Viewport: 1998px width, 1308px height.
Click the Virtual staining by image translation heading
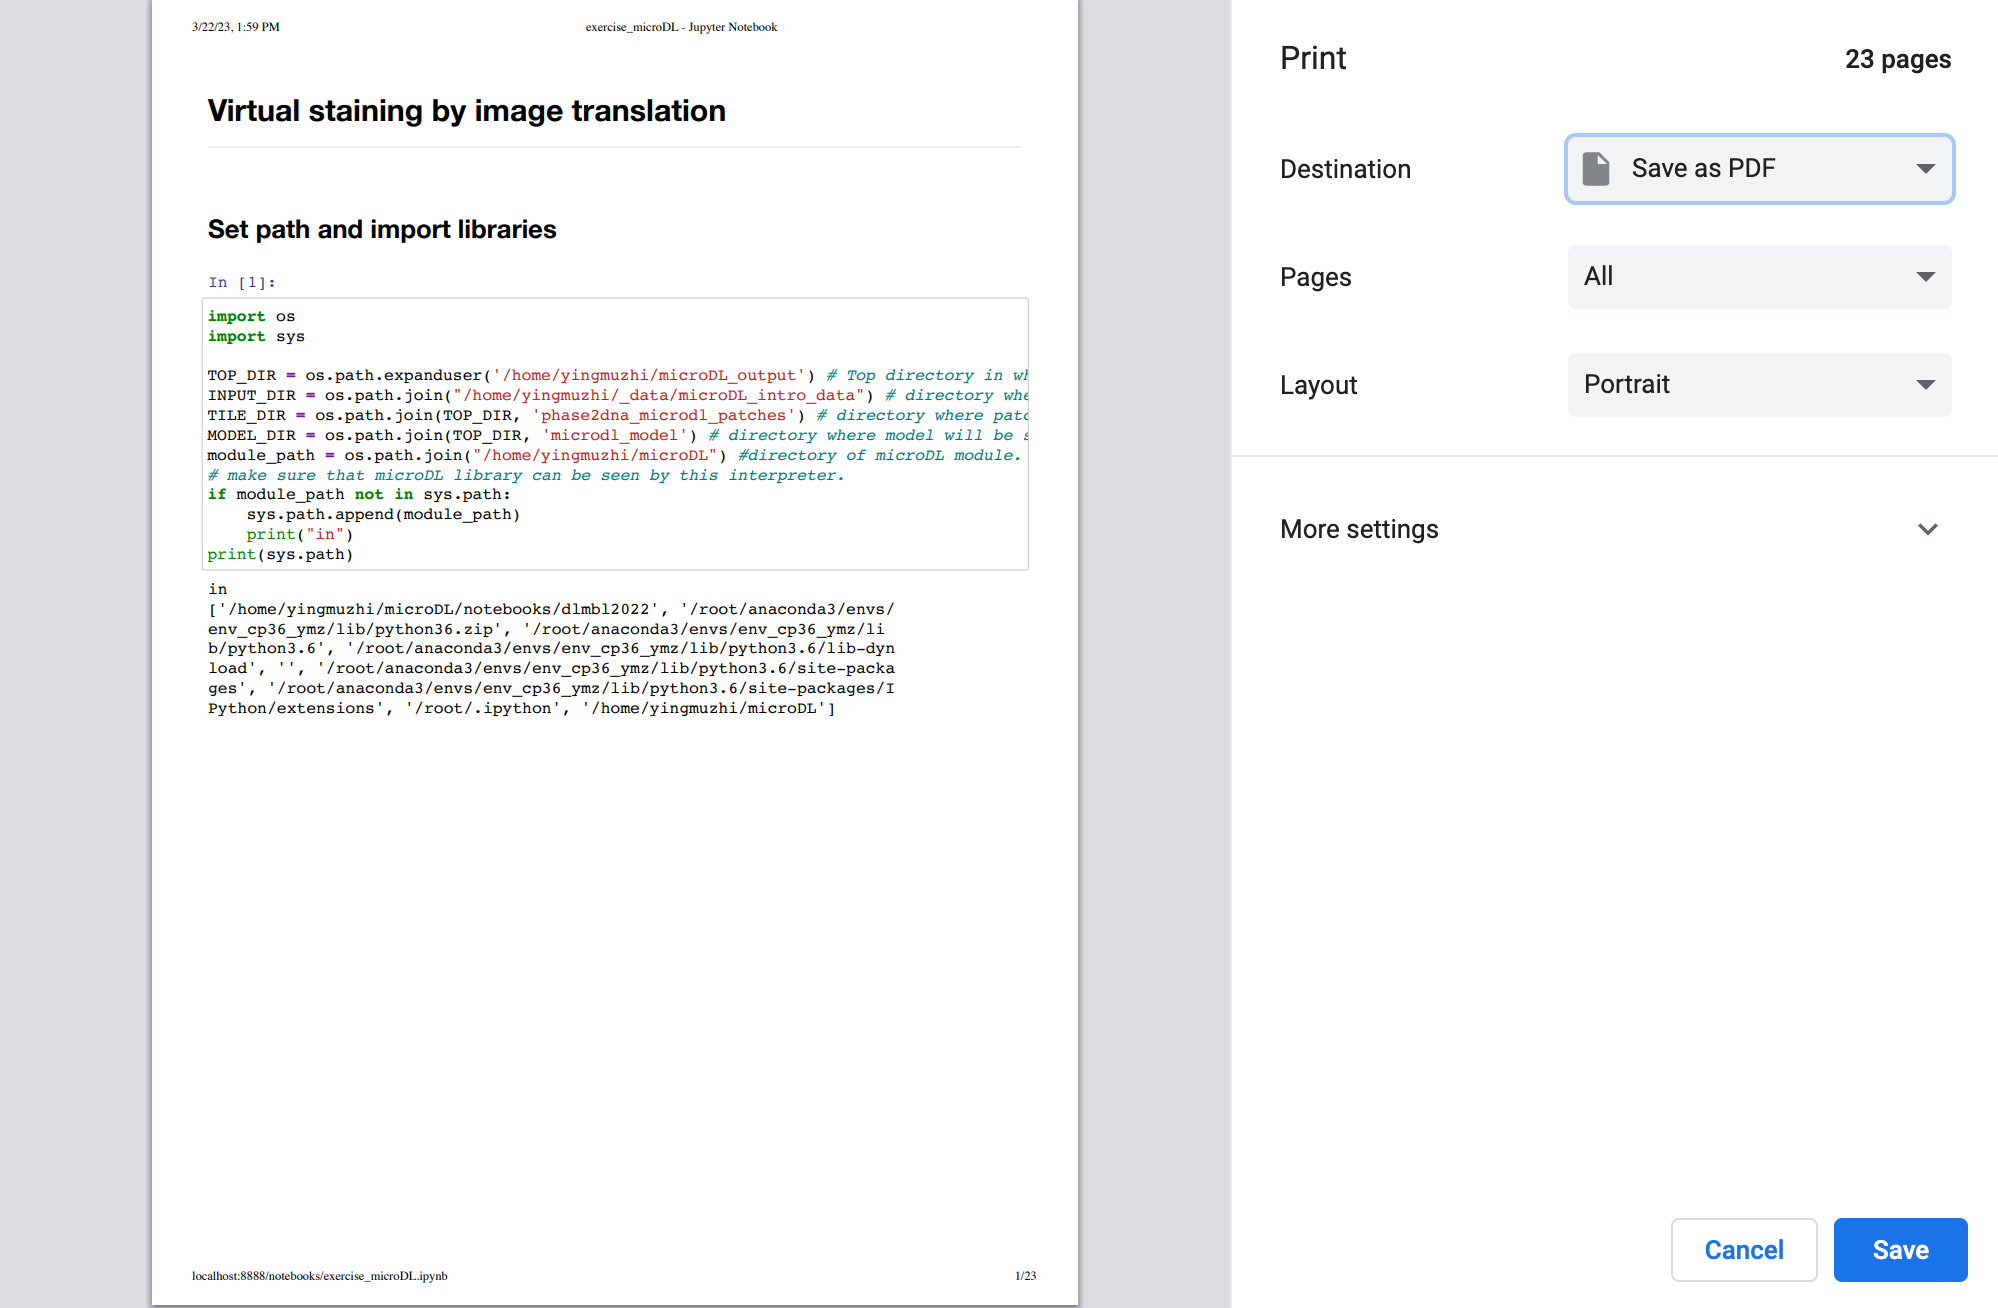(x=466, y=111)
